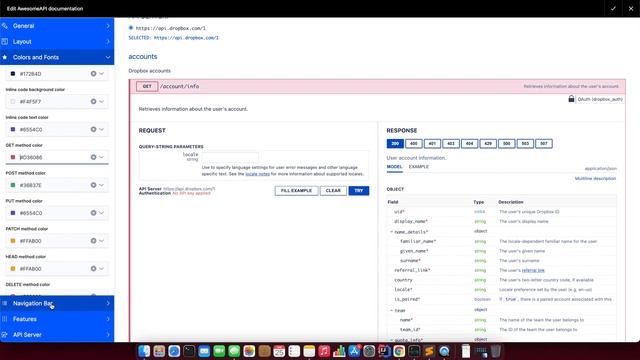This screenshot has width=640, height=360.
Task: Click the PATCH method color swatch
Action: [13, 241]
